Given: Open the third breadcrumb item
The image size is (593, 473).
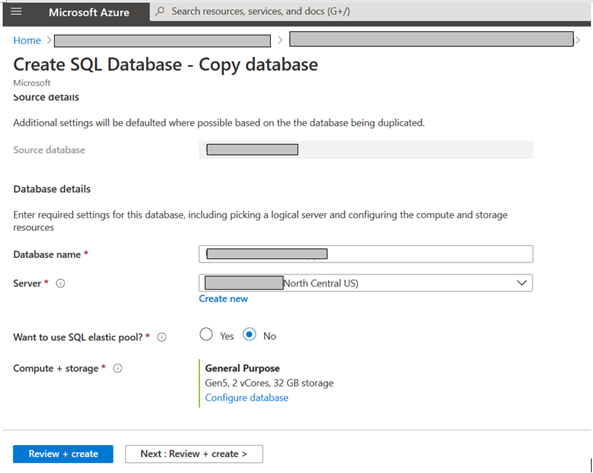Looking at the screenshot, I should point(431,39).
